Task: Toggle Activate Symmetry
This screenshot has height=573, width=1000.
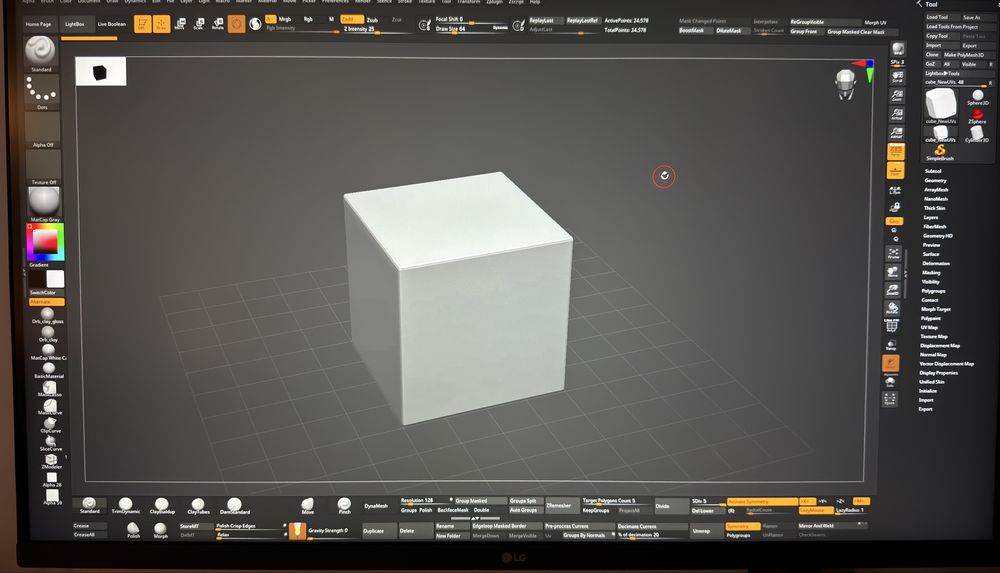Action: click(x=762, y=502)
